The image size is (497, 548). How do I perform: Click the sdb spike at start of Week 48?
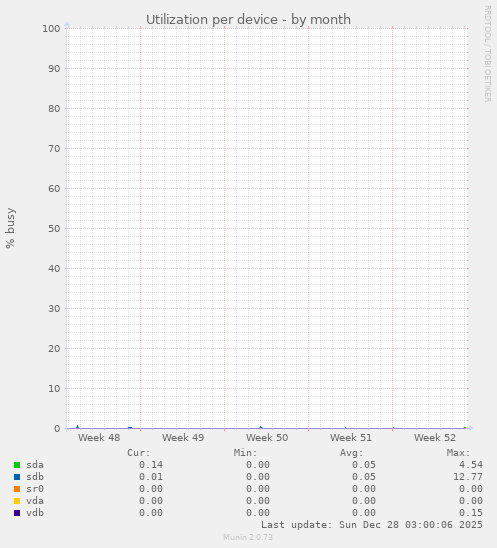tap(78, 426)
